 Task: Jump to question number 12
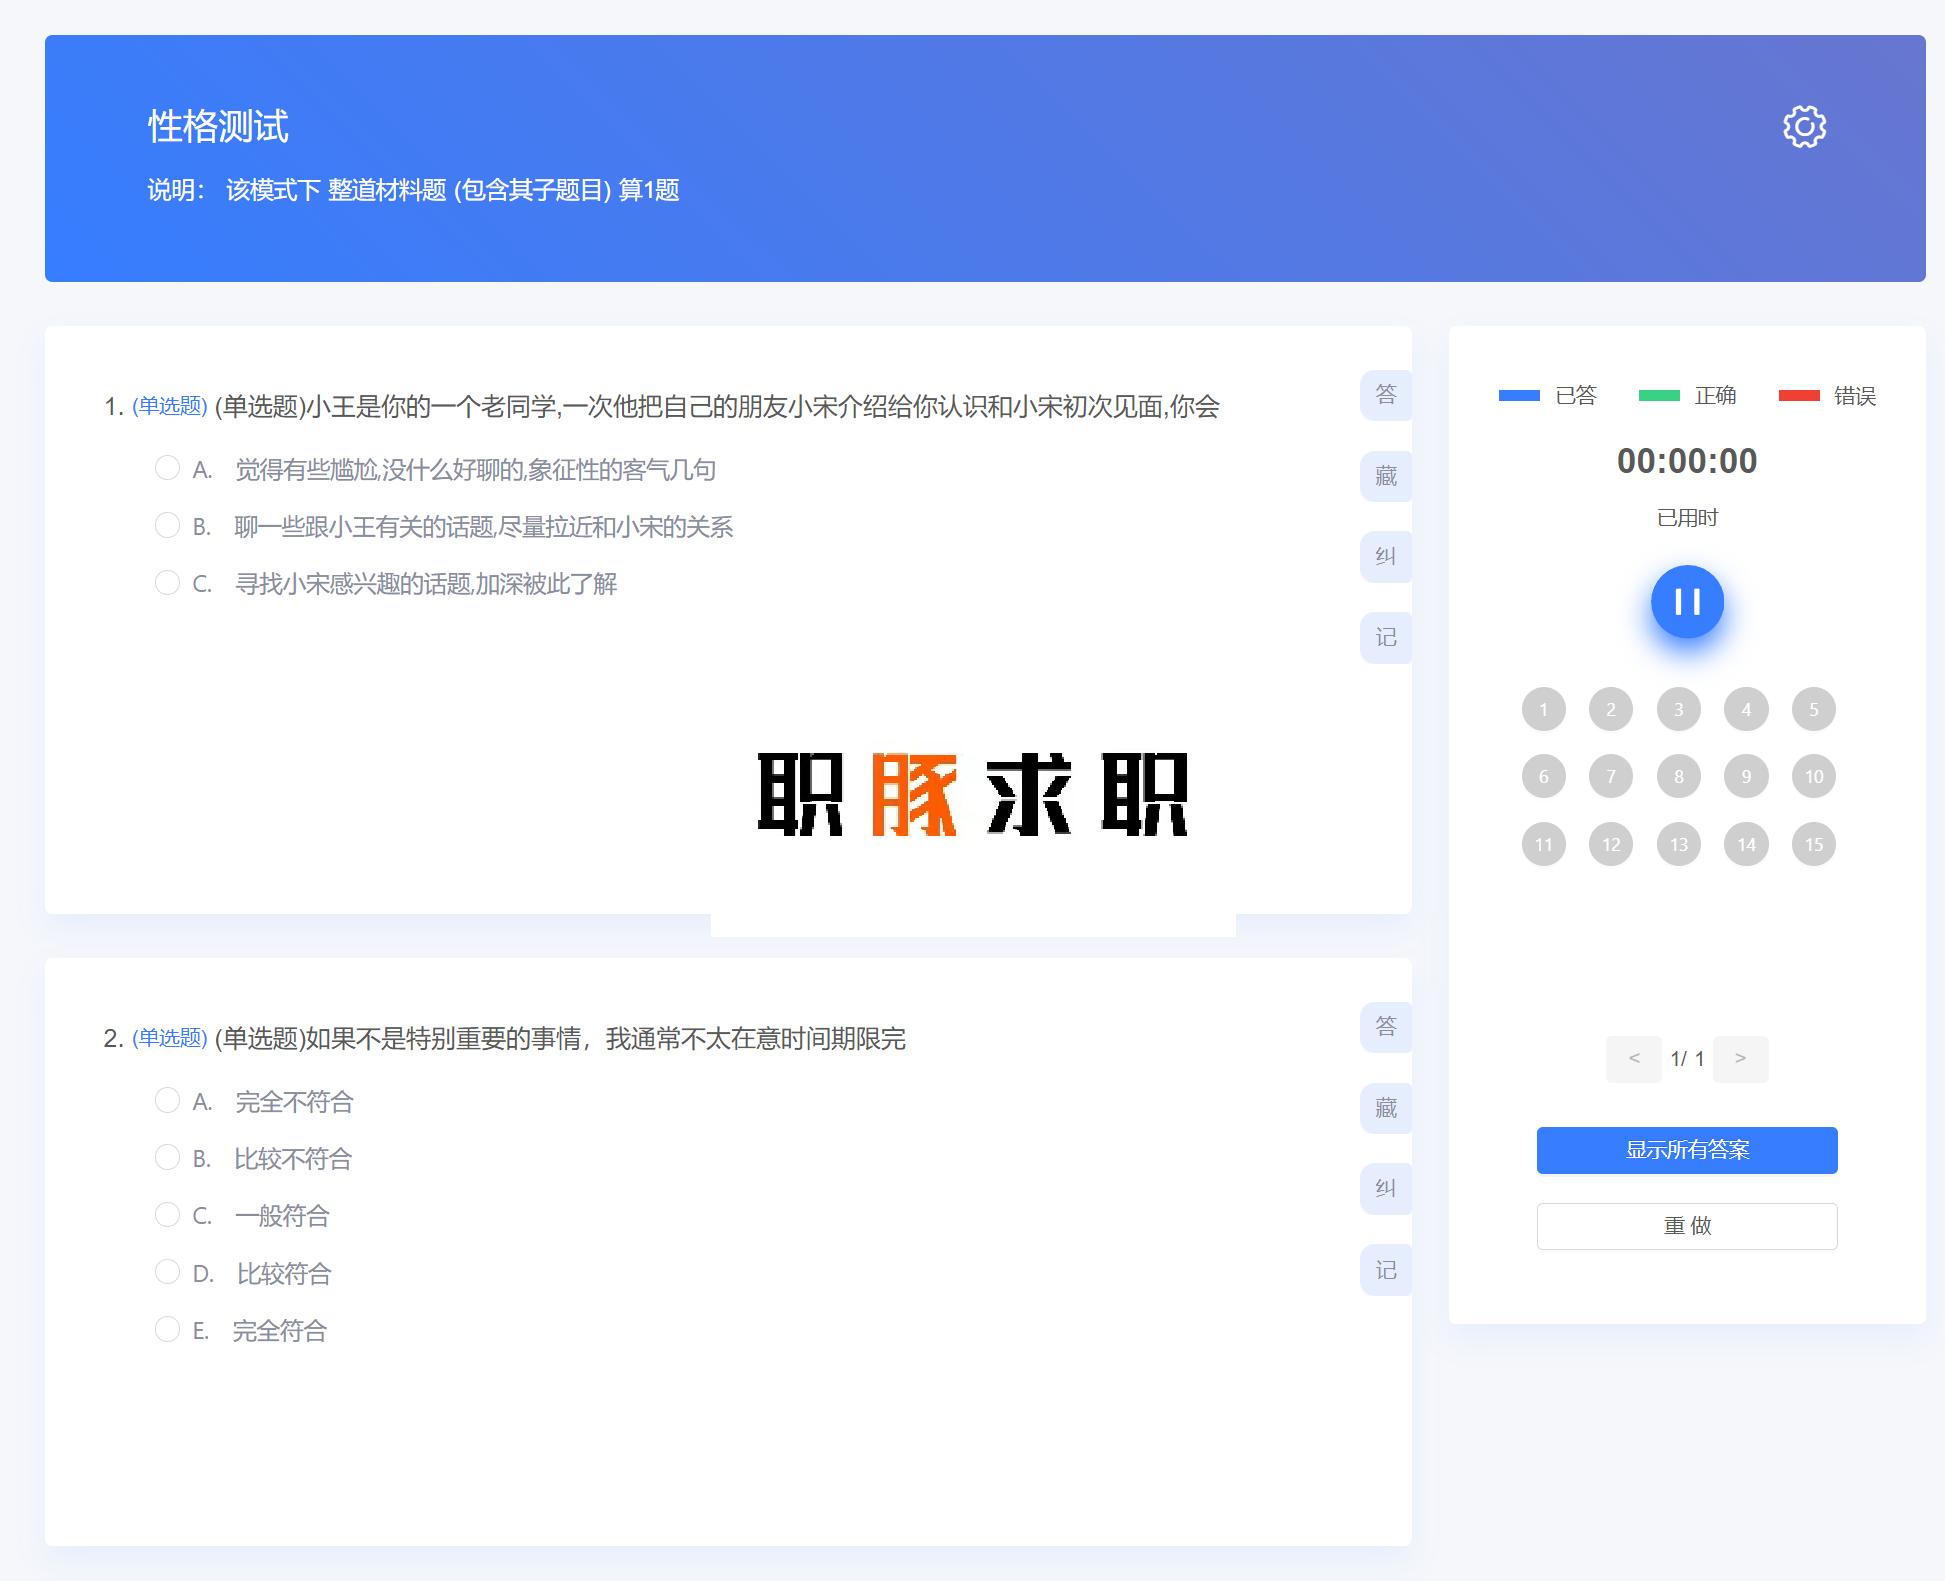[x=1611, y=844]
